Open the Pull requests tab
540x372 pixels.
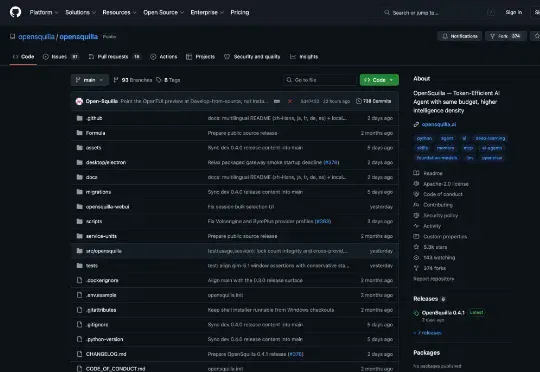115,56
